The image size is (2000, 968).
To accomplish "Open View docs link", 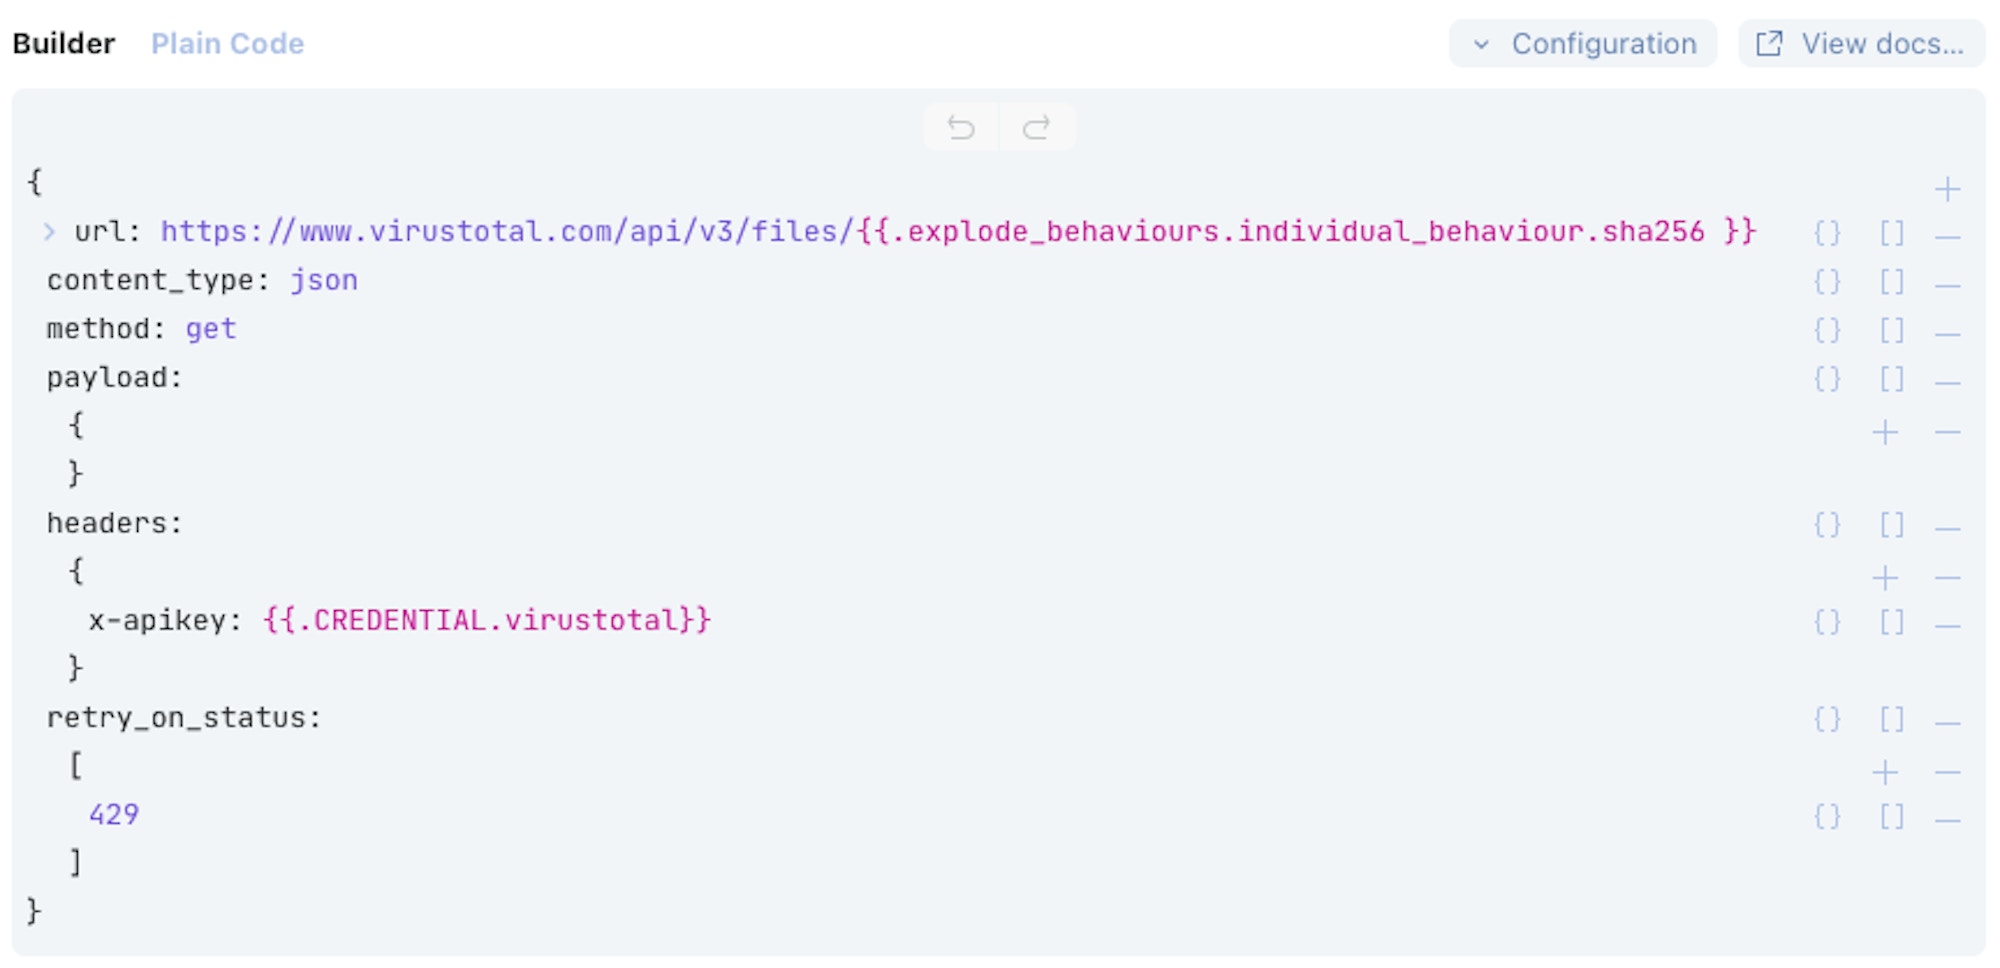I will click(x=1861, y=44).
